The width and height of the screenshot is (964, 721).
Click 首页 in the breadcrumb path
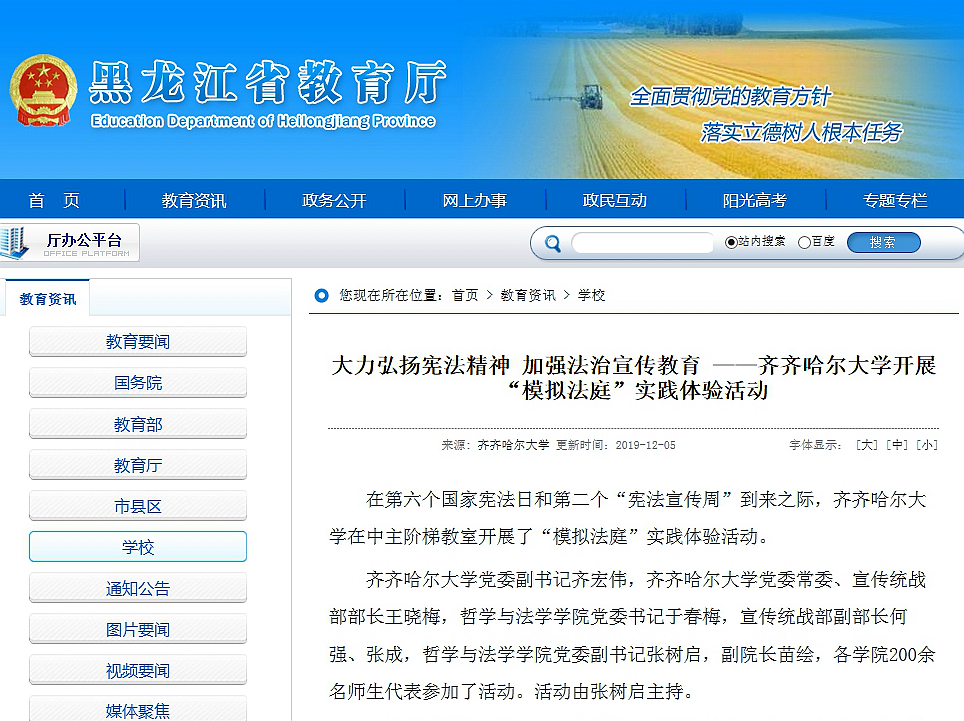(465, 295)
